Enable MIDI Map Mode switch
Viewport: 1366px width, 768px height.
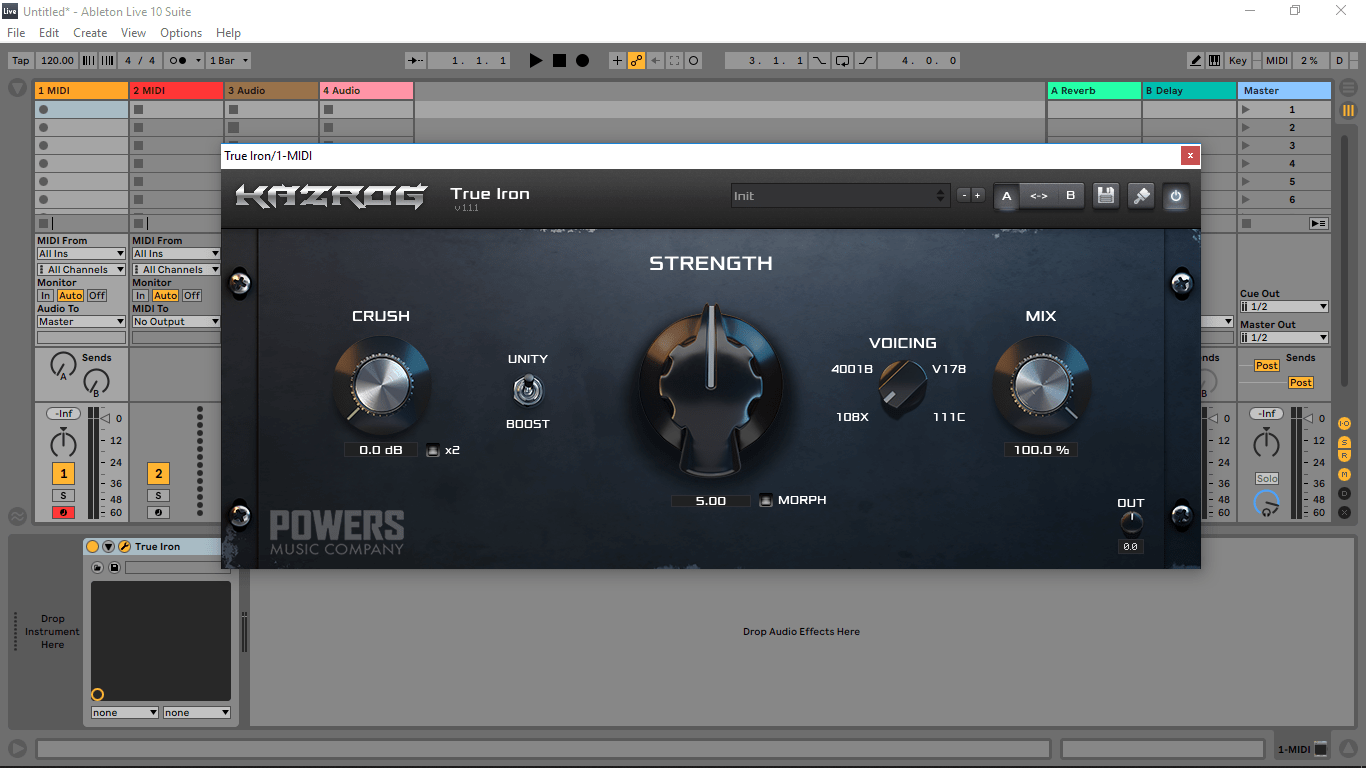tap(1277, 60)
